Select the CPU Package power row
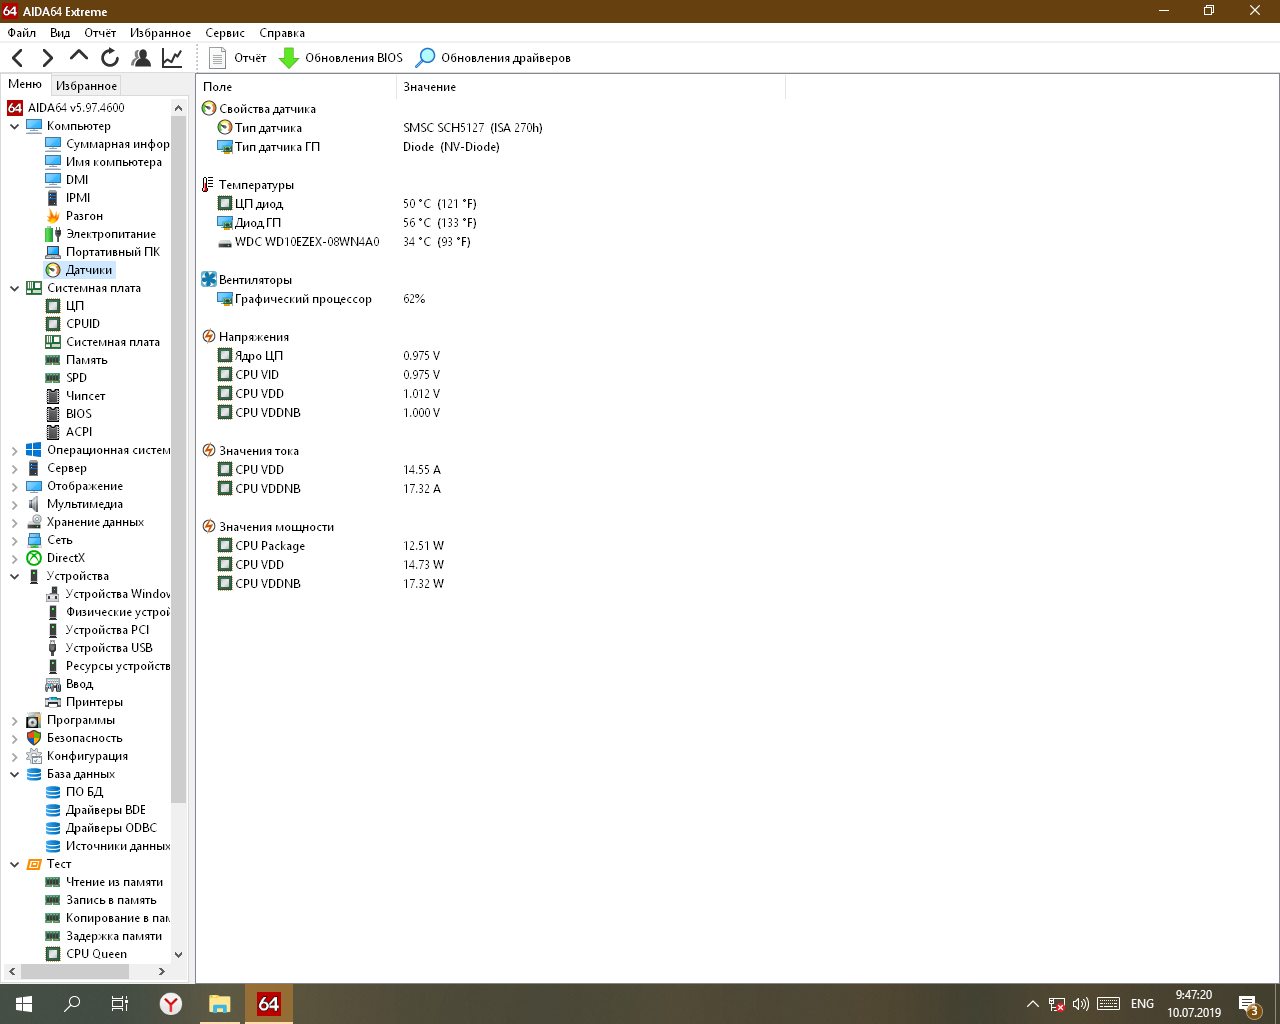 point(331,546)
